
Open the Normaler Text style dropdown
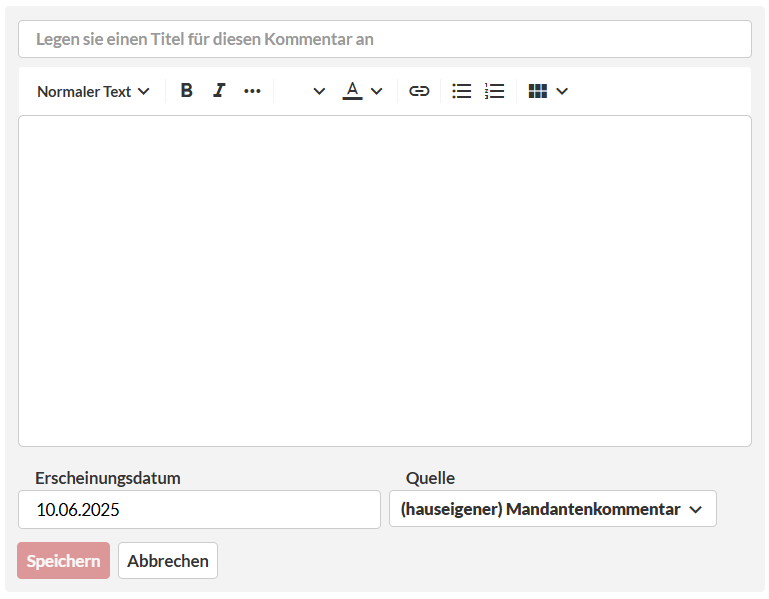pyautogui.click(x=93, y=91)
